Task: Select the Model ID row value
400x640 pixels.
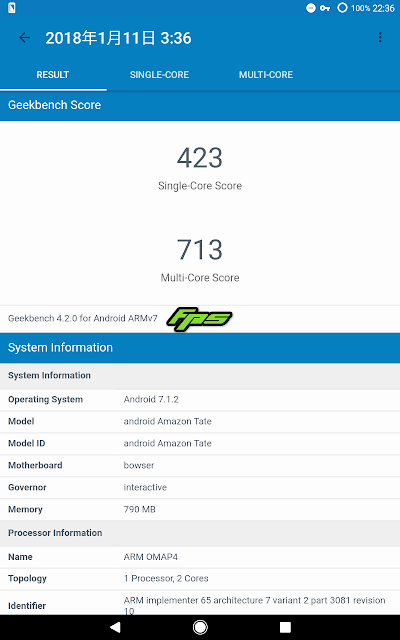Action: tap(167, 443)
